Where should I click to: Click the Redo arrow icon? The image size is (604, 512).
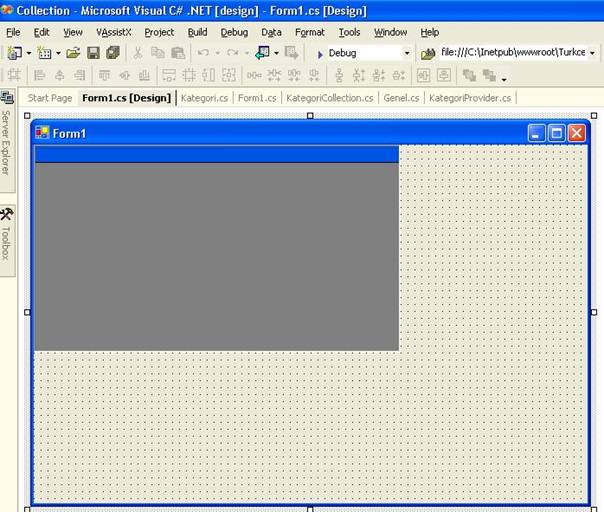[232, 53]
